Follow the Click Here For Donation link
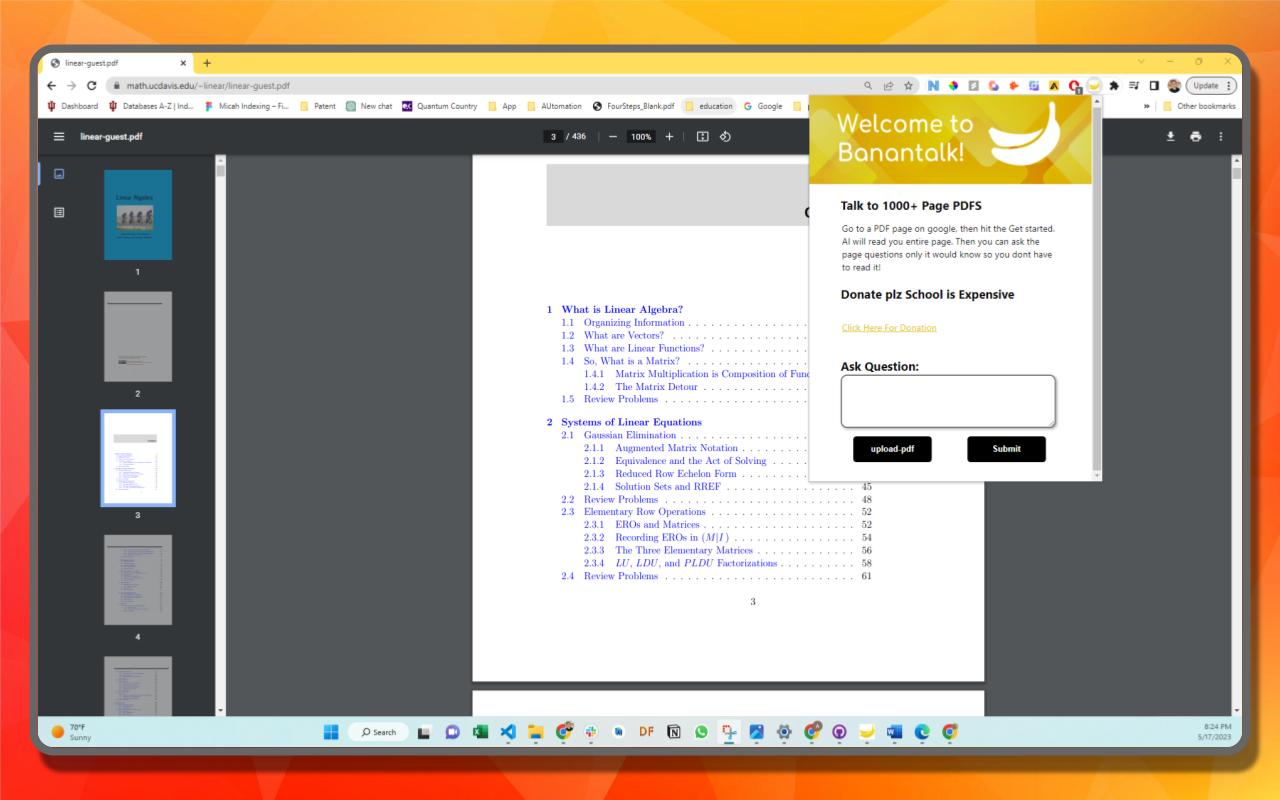Screen dimensions: 1280x800 (888, 327)
